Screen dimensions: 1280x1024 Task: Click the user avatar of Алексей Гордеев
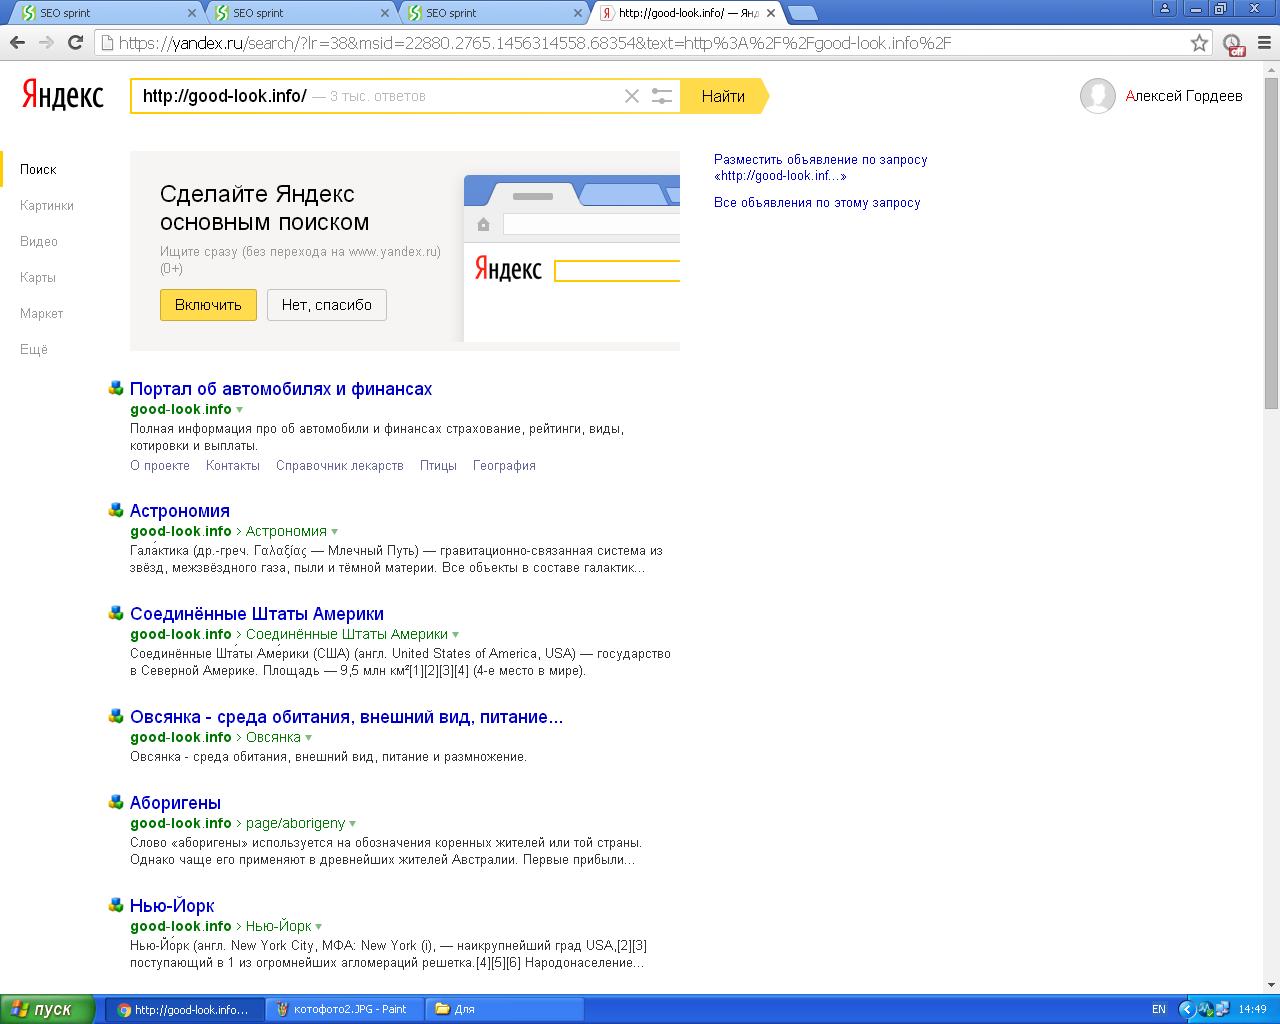pos(1097,96)
